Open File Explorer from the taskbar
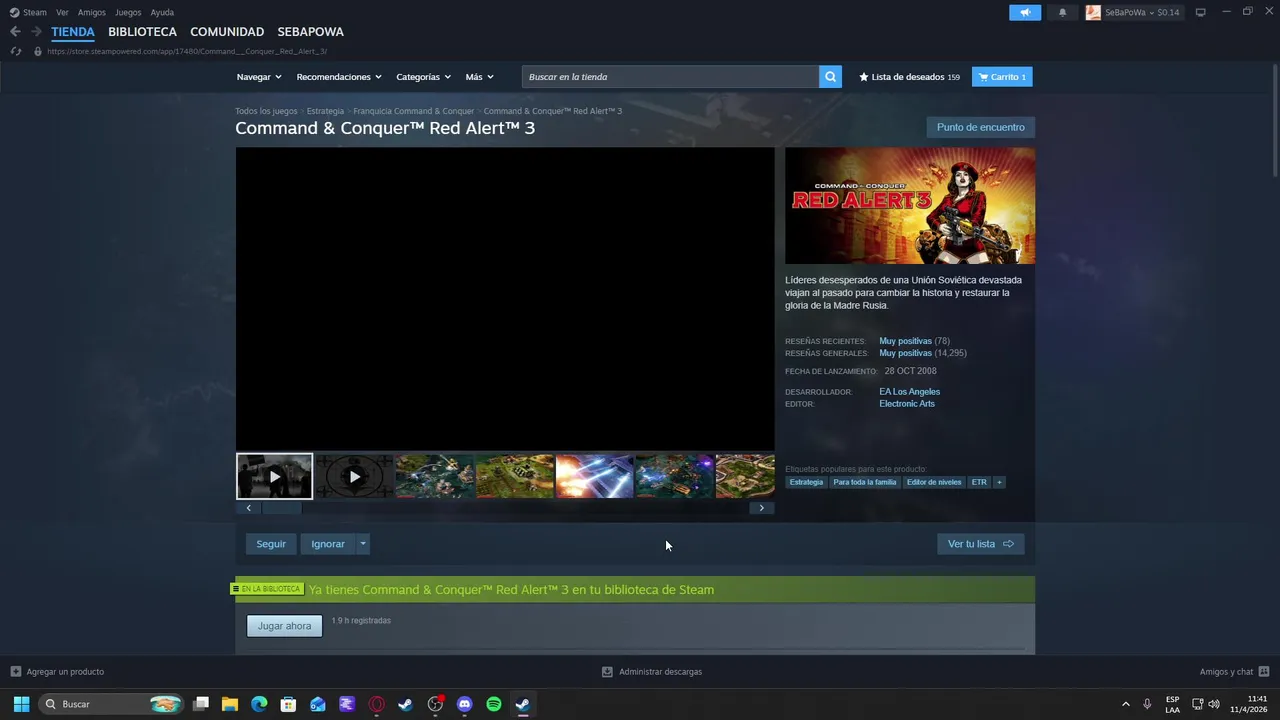 point(230,704)
